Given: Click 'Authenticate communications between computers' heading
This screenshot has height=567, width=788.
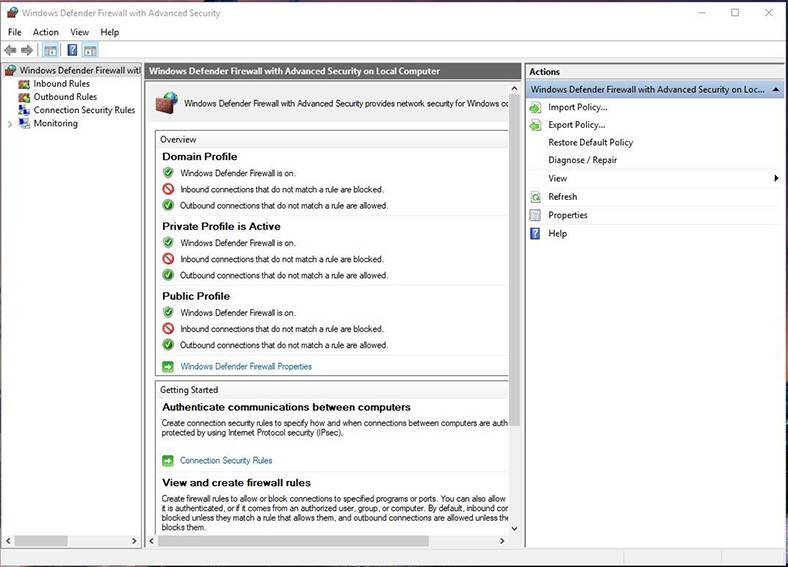Looking at the screenshot, I should point(286,408).
